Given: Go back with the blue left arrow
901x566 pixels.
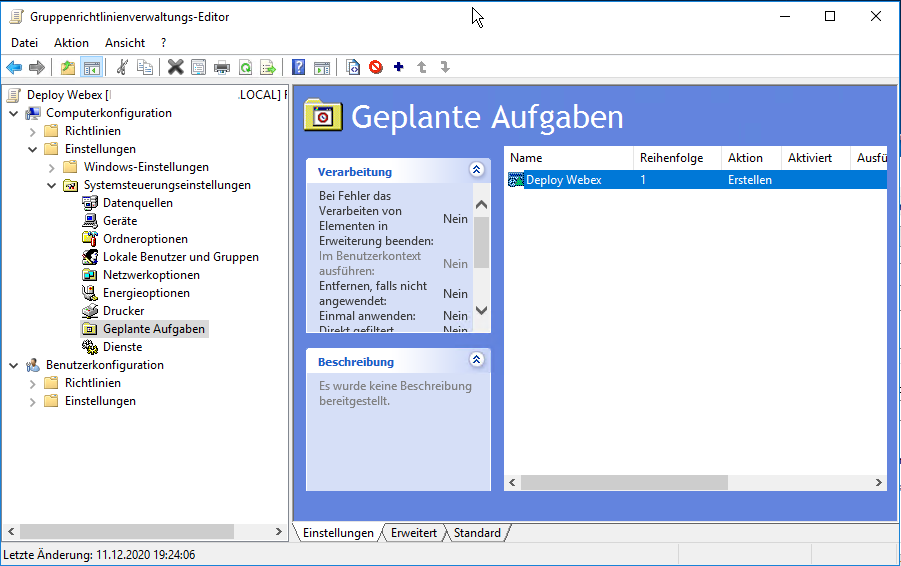Looking at the screenshot, I should tap(14, 68).
